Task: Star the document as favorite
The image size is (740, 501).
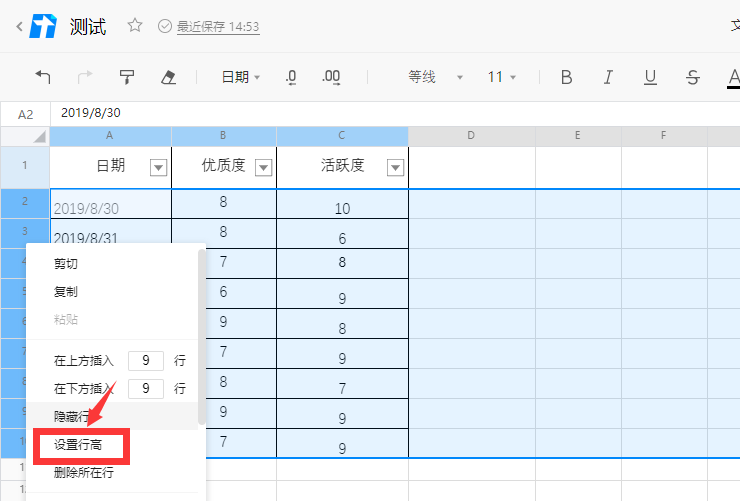Action: click(x=135, y=26)
